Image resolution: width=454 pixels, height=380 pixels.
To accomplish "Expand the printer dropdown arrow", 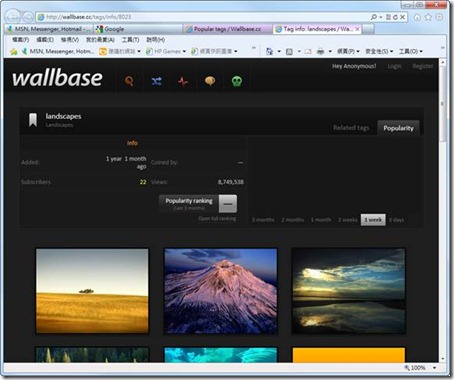I will [x=330, y=51].
